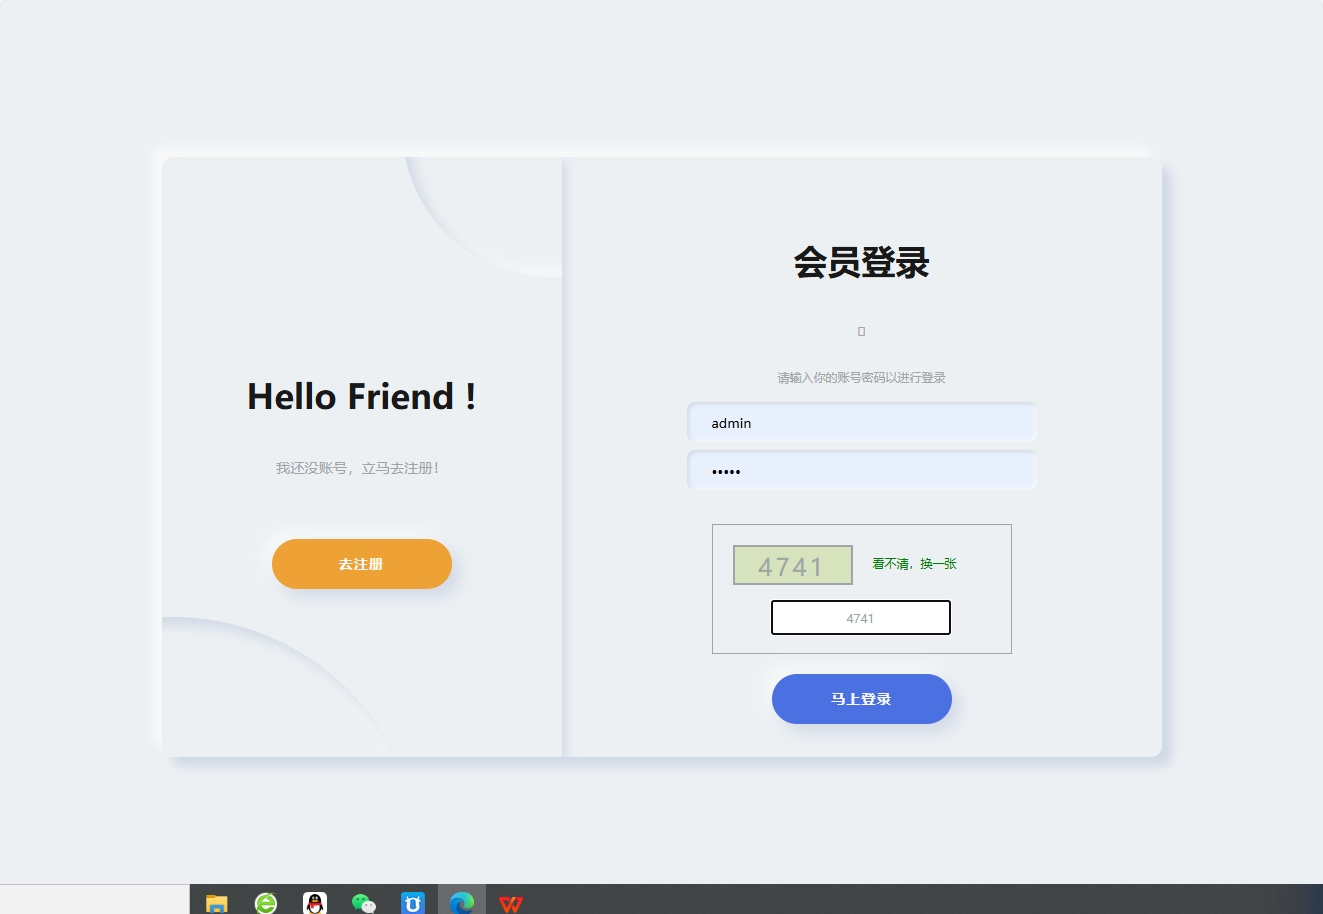Select the admin username input field
Viewport: 1323px width, 914px height.
point(861,421)
